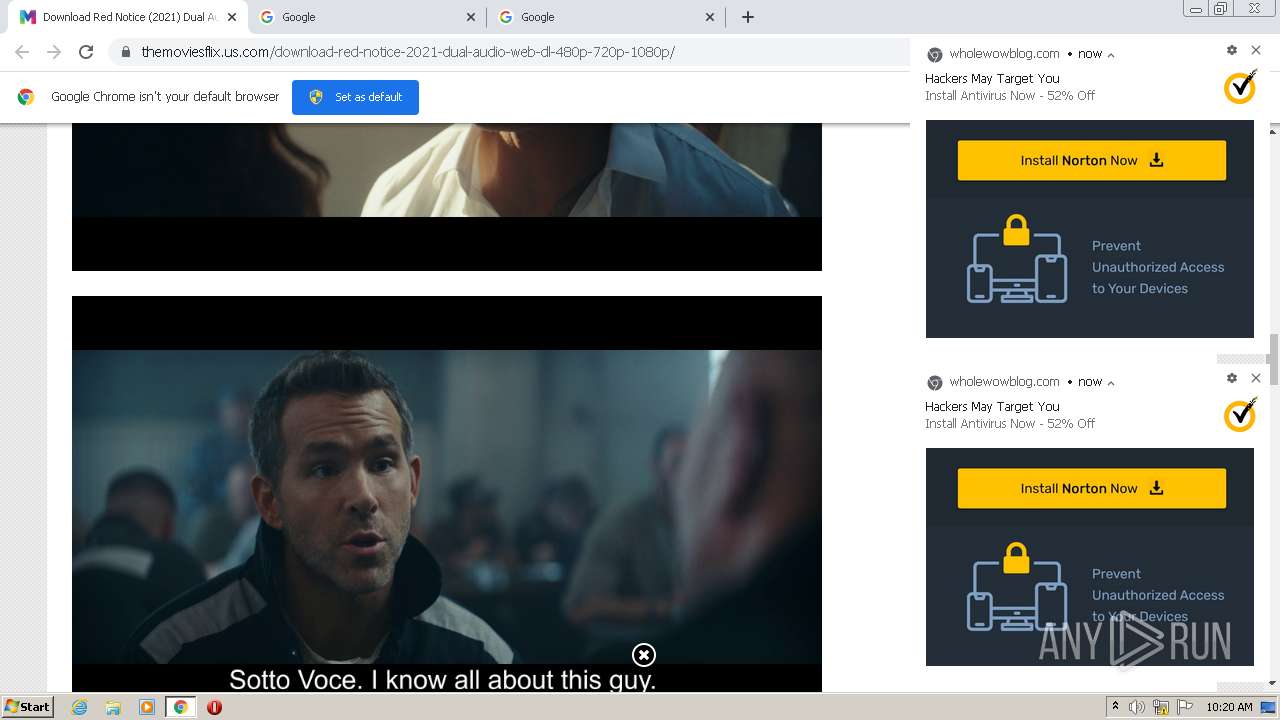
Task: Close the overlay ad with the X circle
Action: [644, 655]
